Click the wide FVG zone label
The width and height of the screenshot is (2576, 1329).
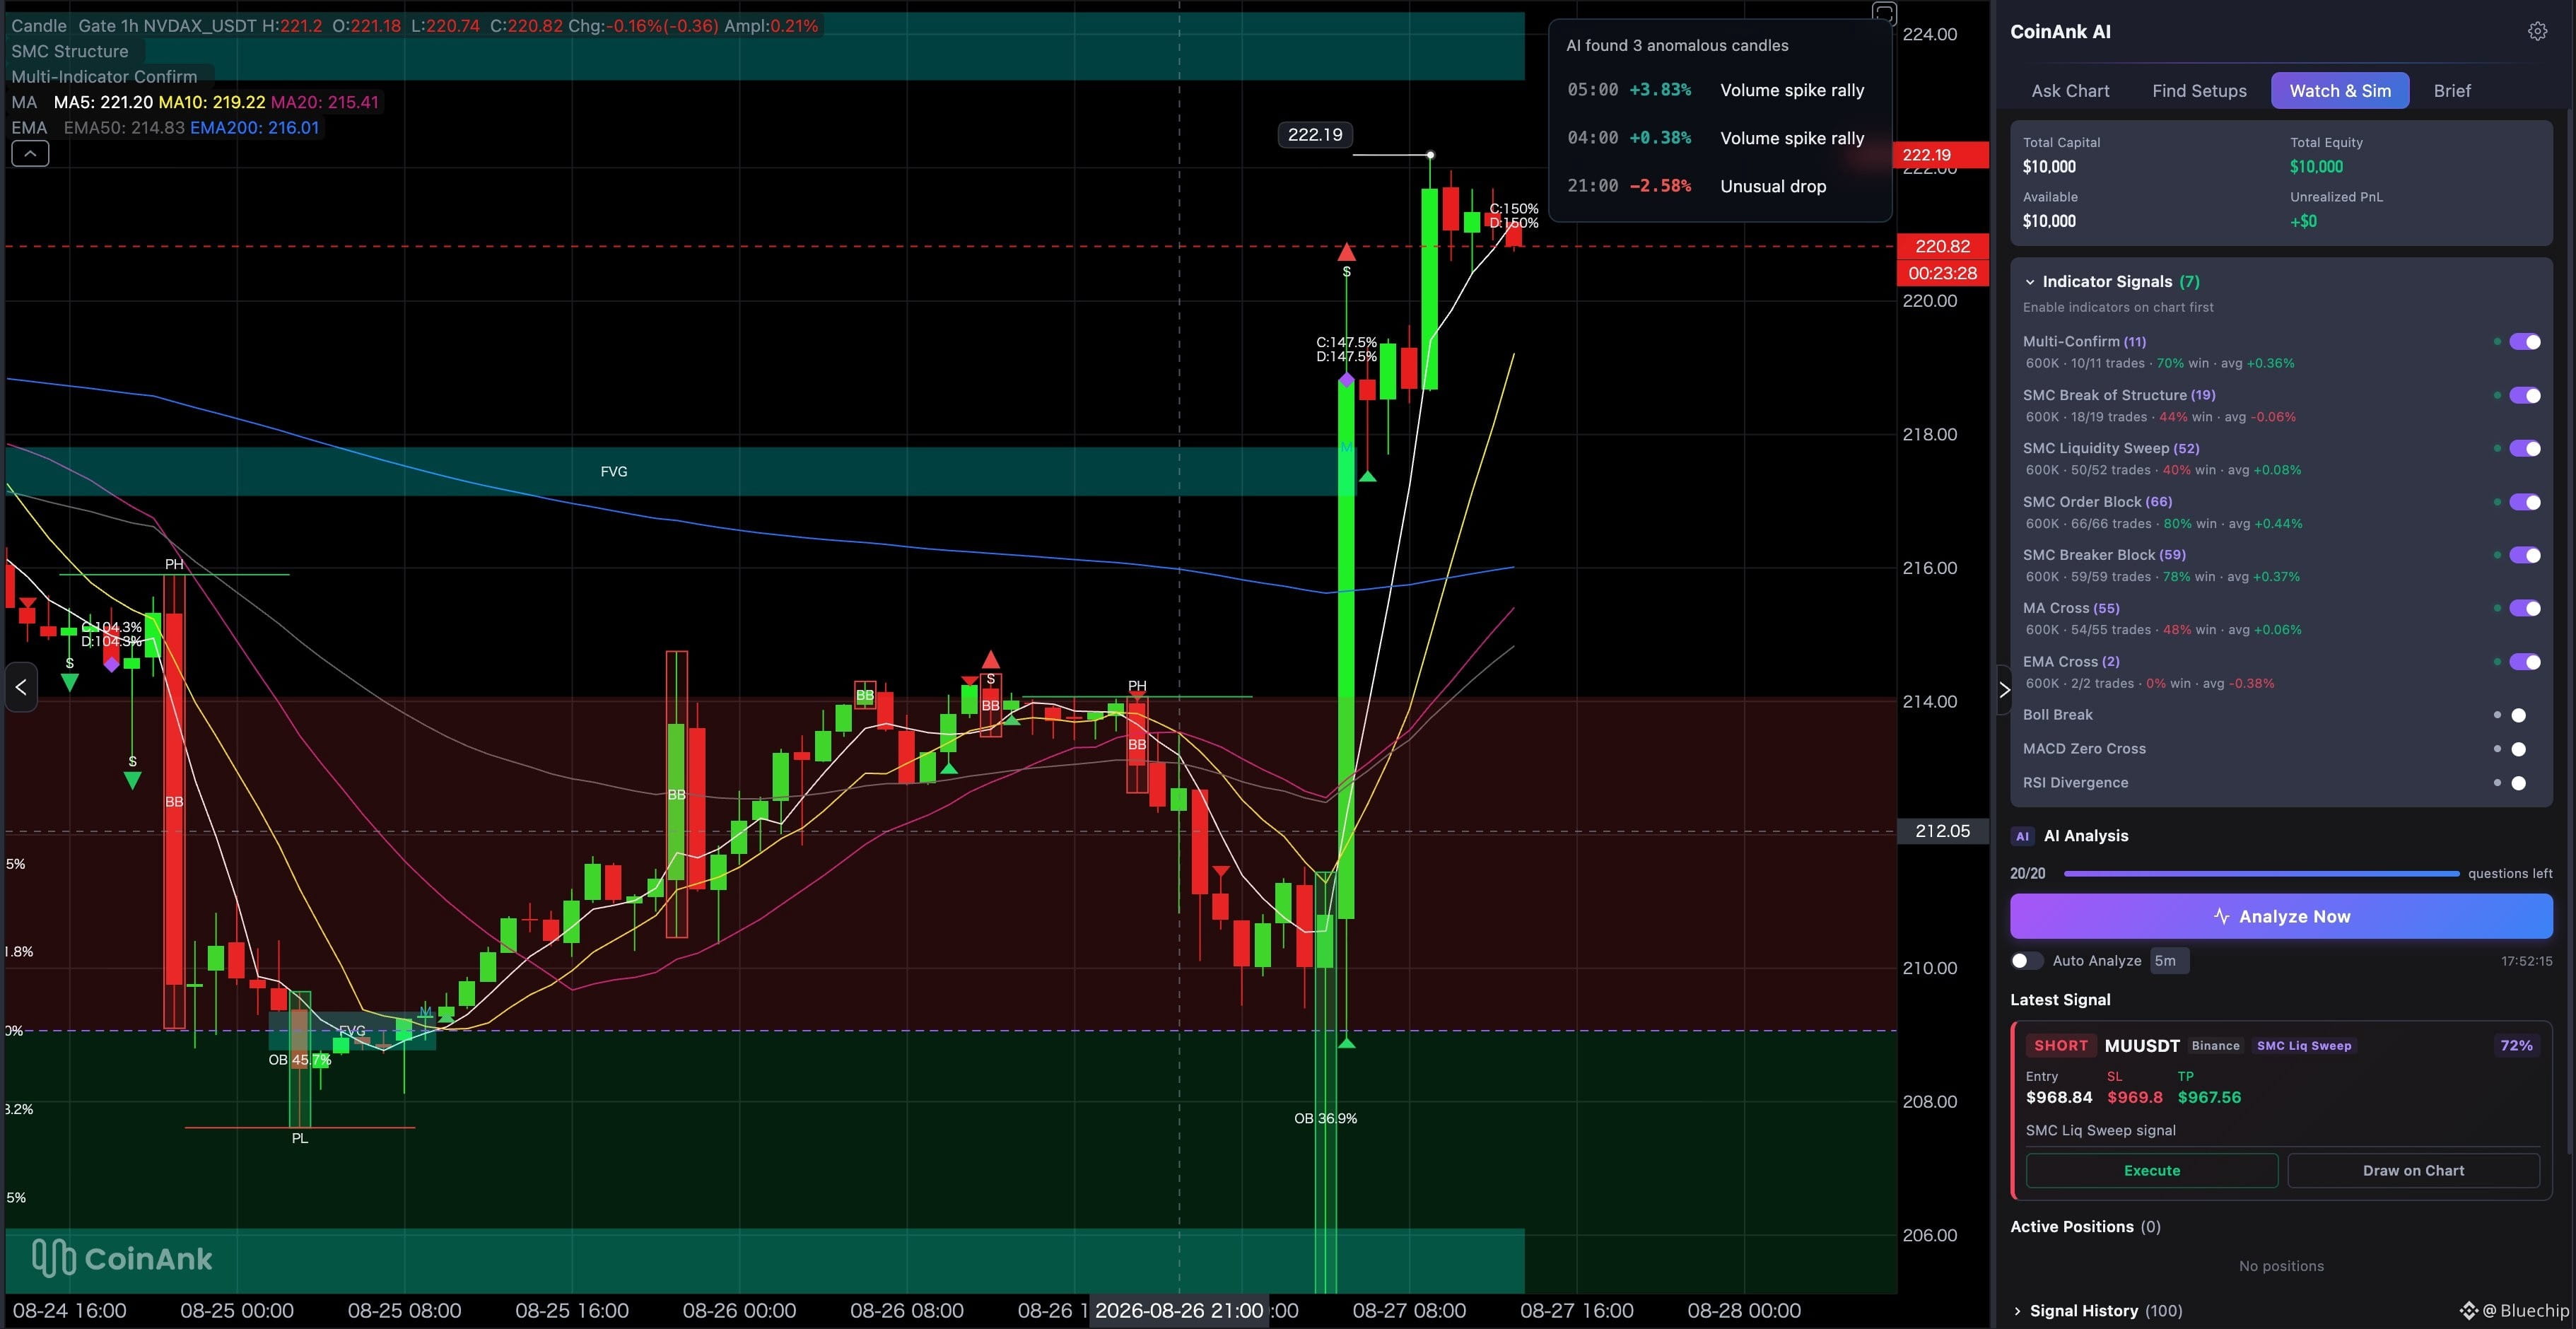614,472
